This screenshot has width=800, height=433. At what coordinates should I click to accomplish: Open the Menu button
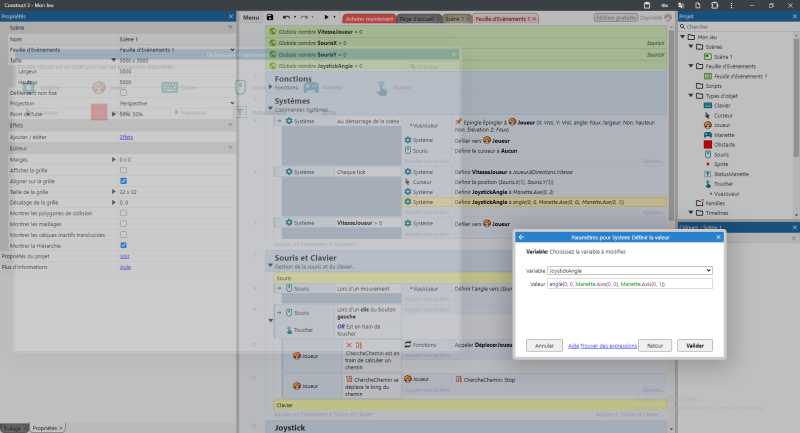point(251,17)
